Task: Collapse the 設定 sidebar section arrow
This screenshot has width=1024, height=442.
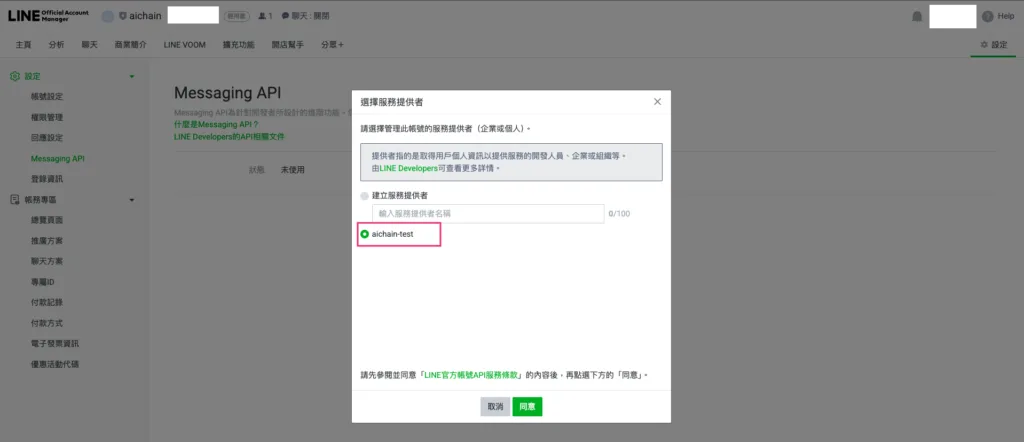Action: pos(131,77)
